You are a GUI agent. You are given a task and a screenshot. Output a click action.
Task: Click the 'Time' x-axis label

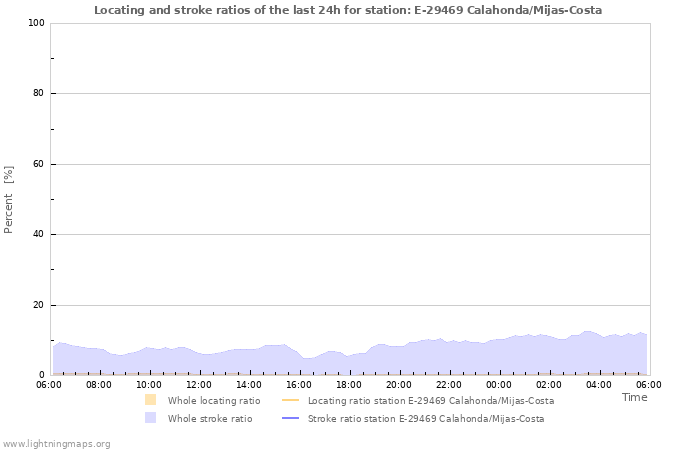click(x=634, y=397)
